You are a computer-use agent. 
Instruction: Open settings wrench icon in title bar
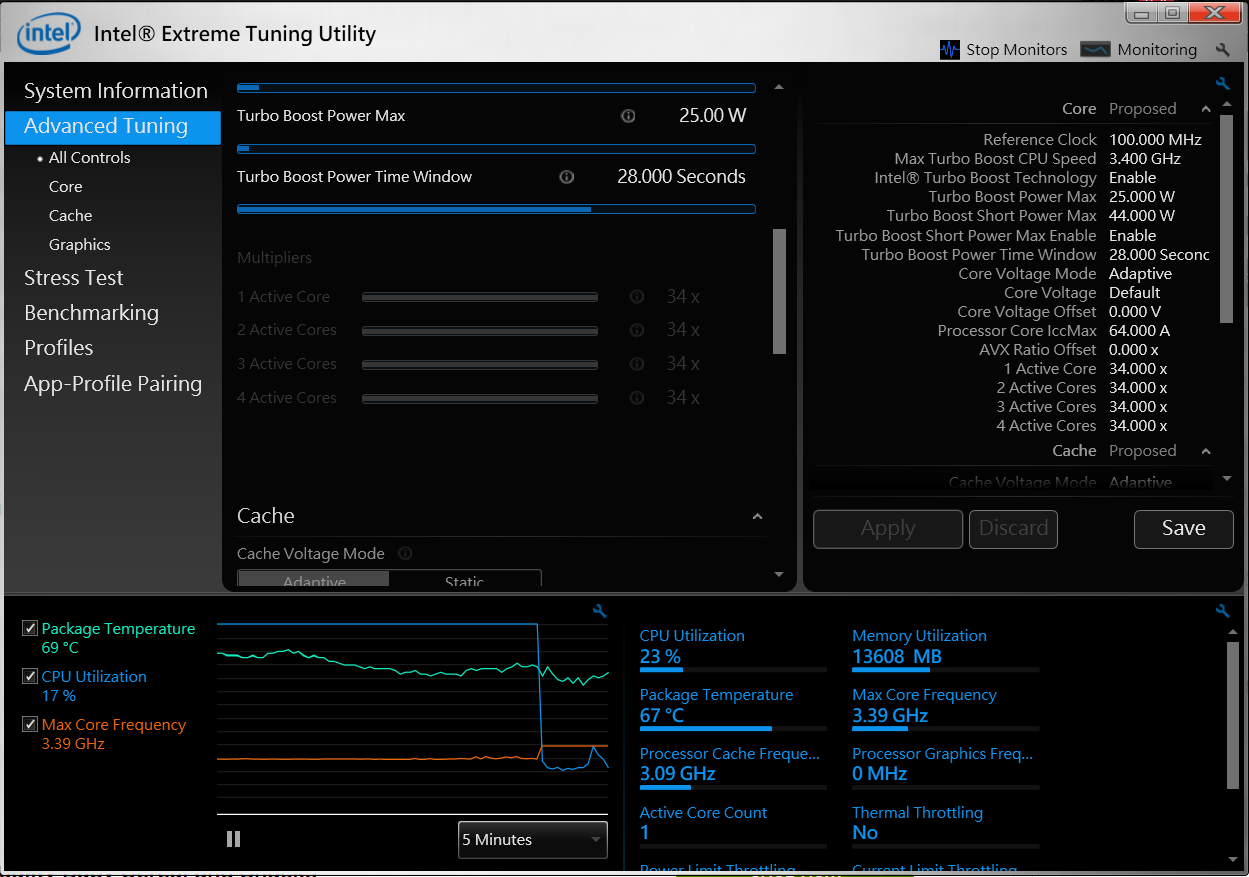pyautogui.click(x=1222, y=50)
